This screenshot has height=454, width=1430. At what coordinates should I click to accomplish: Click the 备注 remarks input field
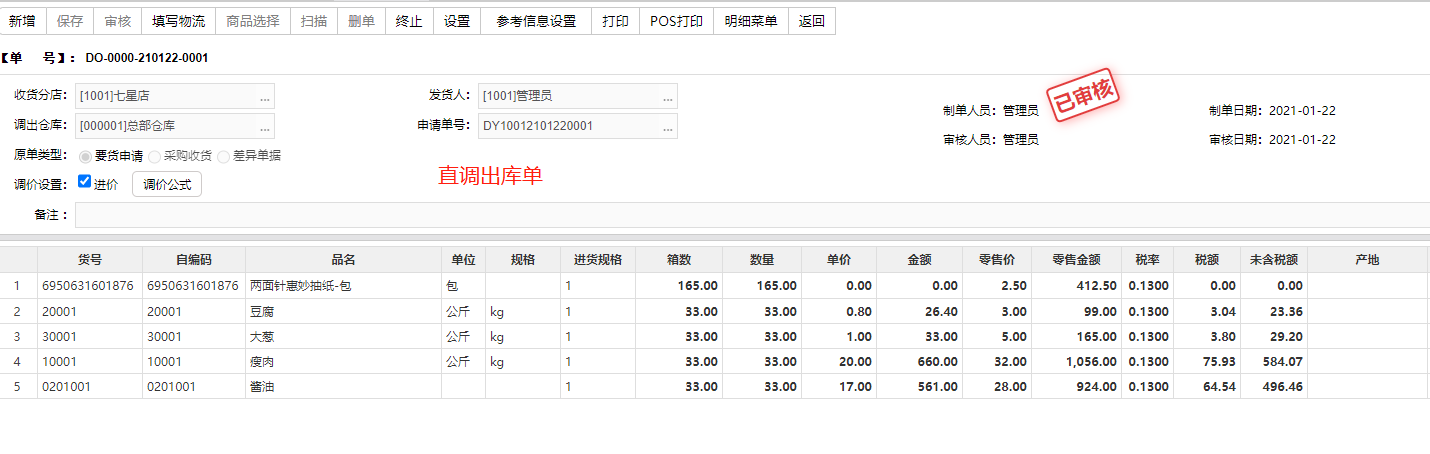[x=752, y=215]
